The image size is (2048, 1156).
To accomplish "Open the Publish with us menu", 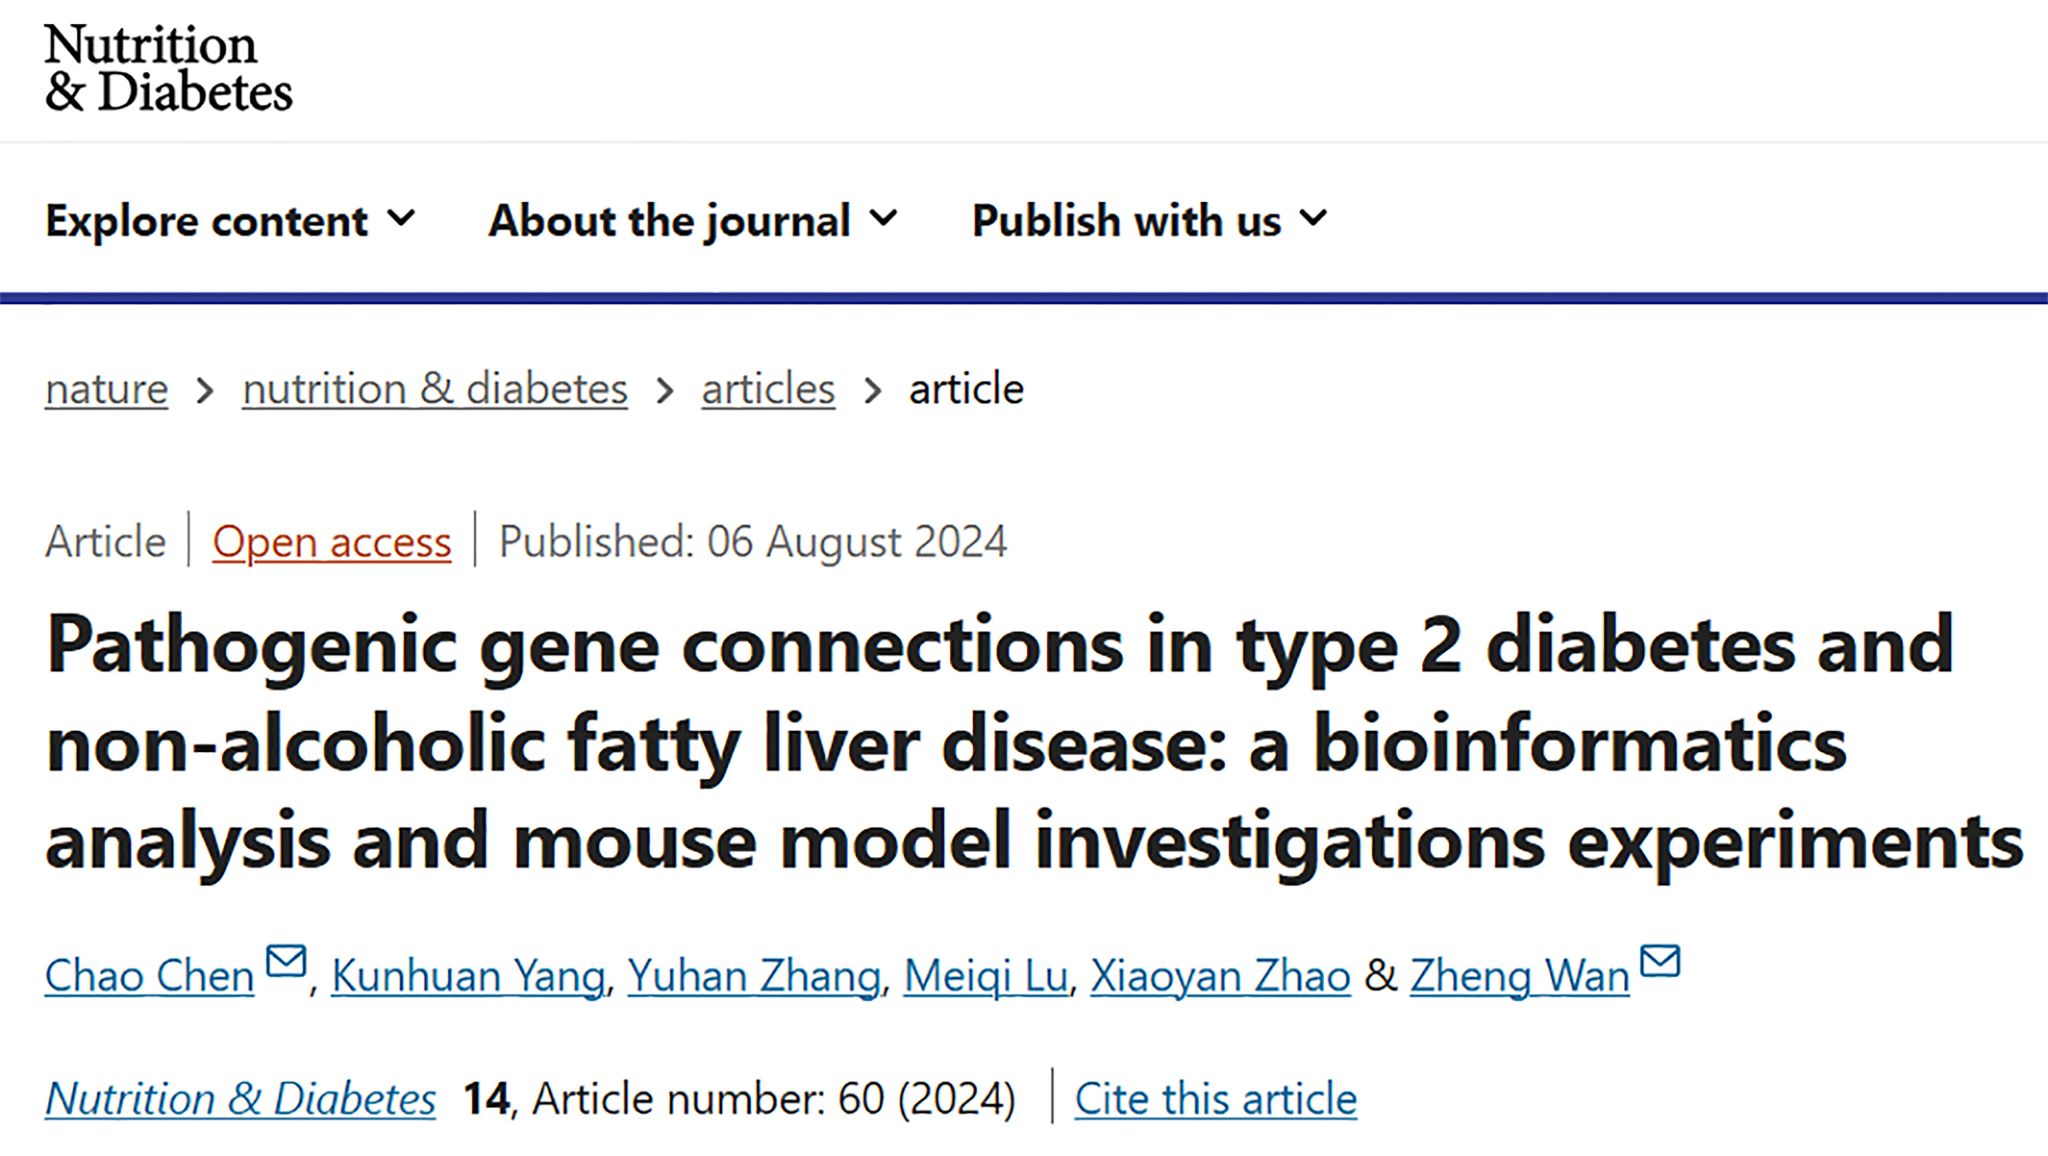I will point(1126,221).
